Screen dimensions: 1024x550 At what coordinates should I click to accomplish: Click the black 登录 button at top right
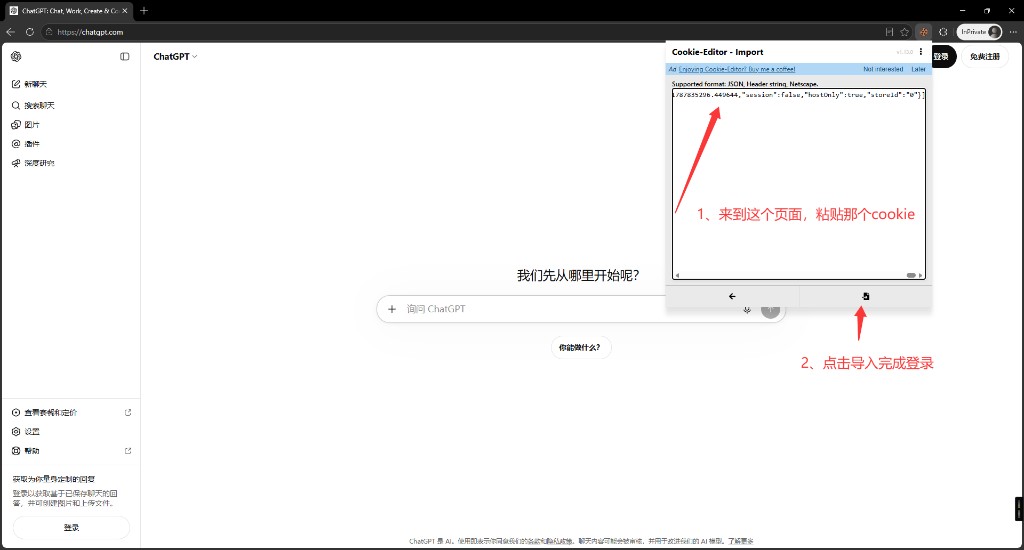point(943,57)
